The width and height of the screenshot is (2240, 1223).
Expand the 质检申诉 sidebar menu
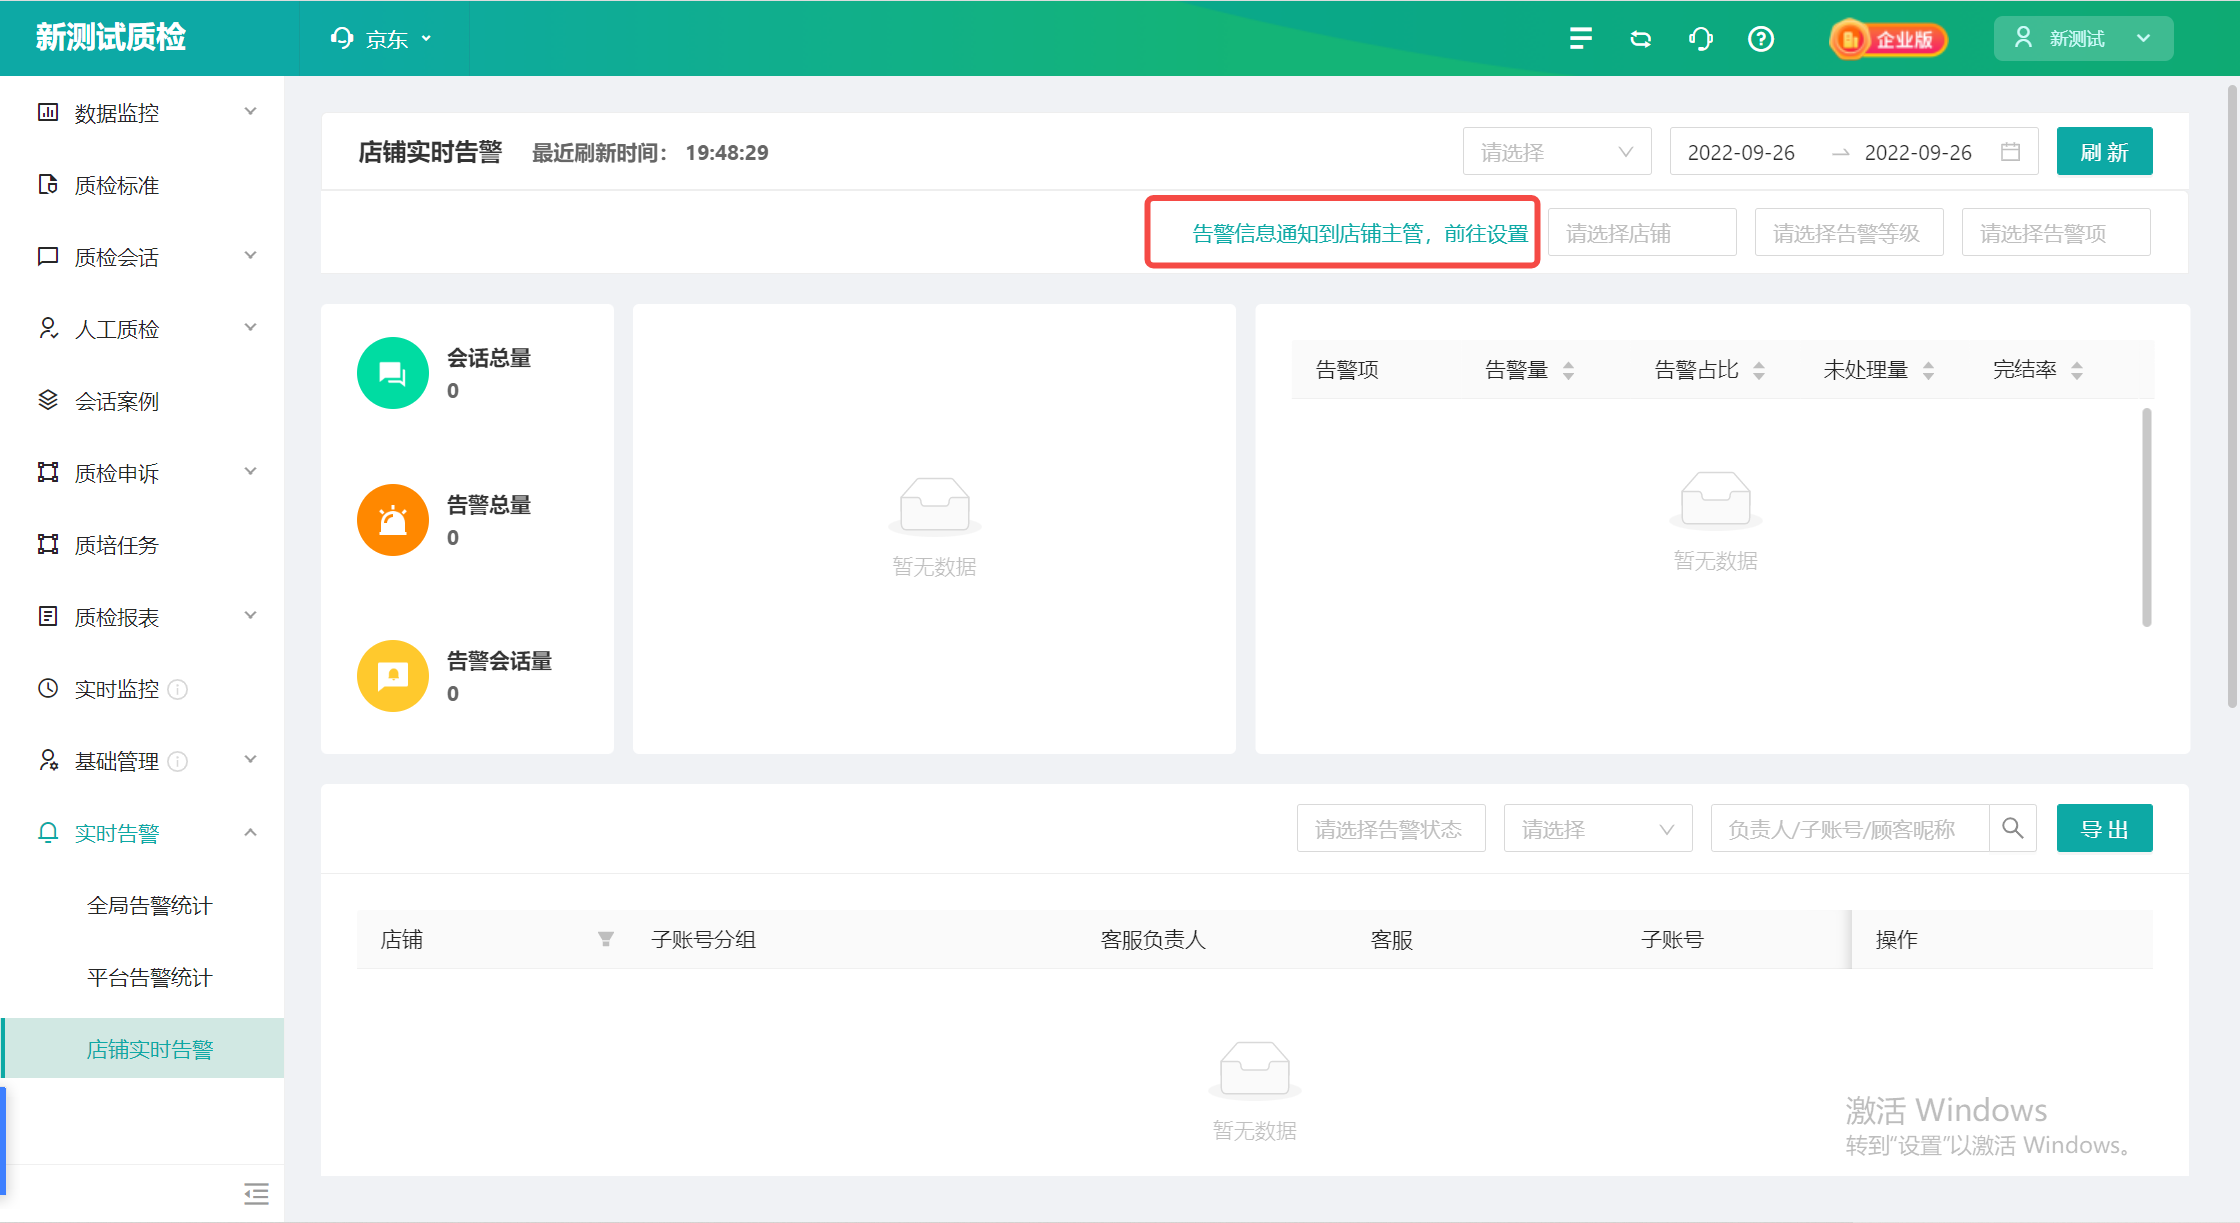(251, 472)
